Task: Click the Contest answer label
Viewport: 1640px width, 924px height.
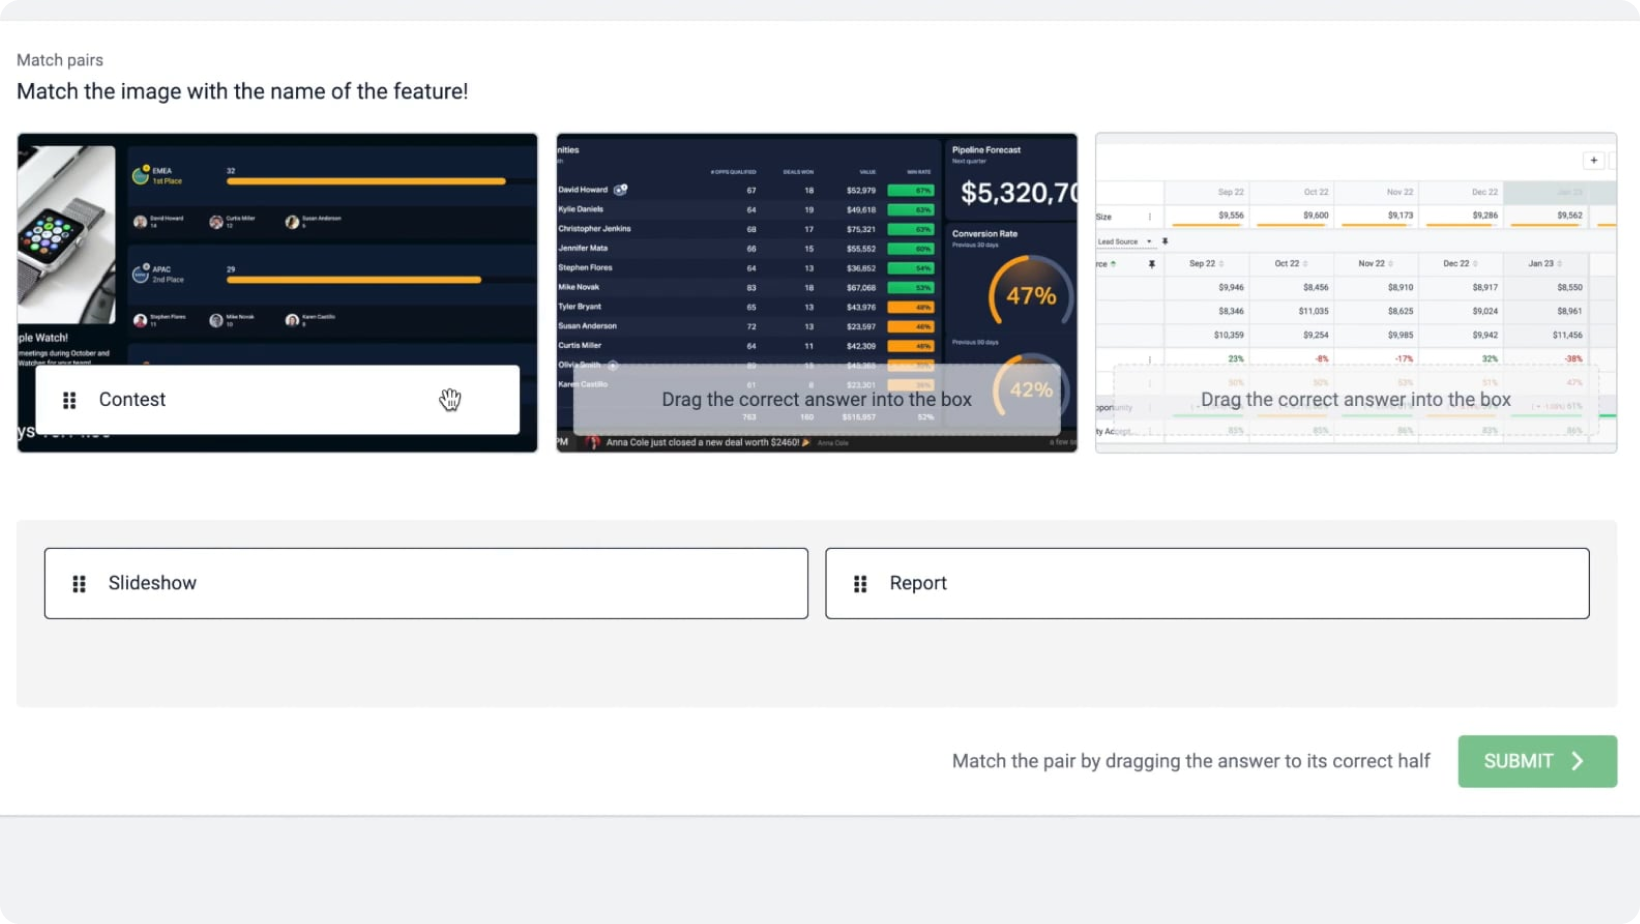Action: click(x=132, y=400)
